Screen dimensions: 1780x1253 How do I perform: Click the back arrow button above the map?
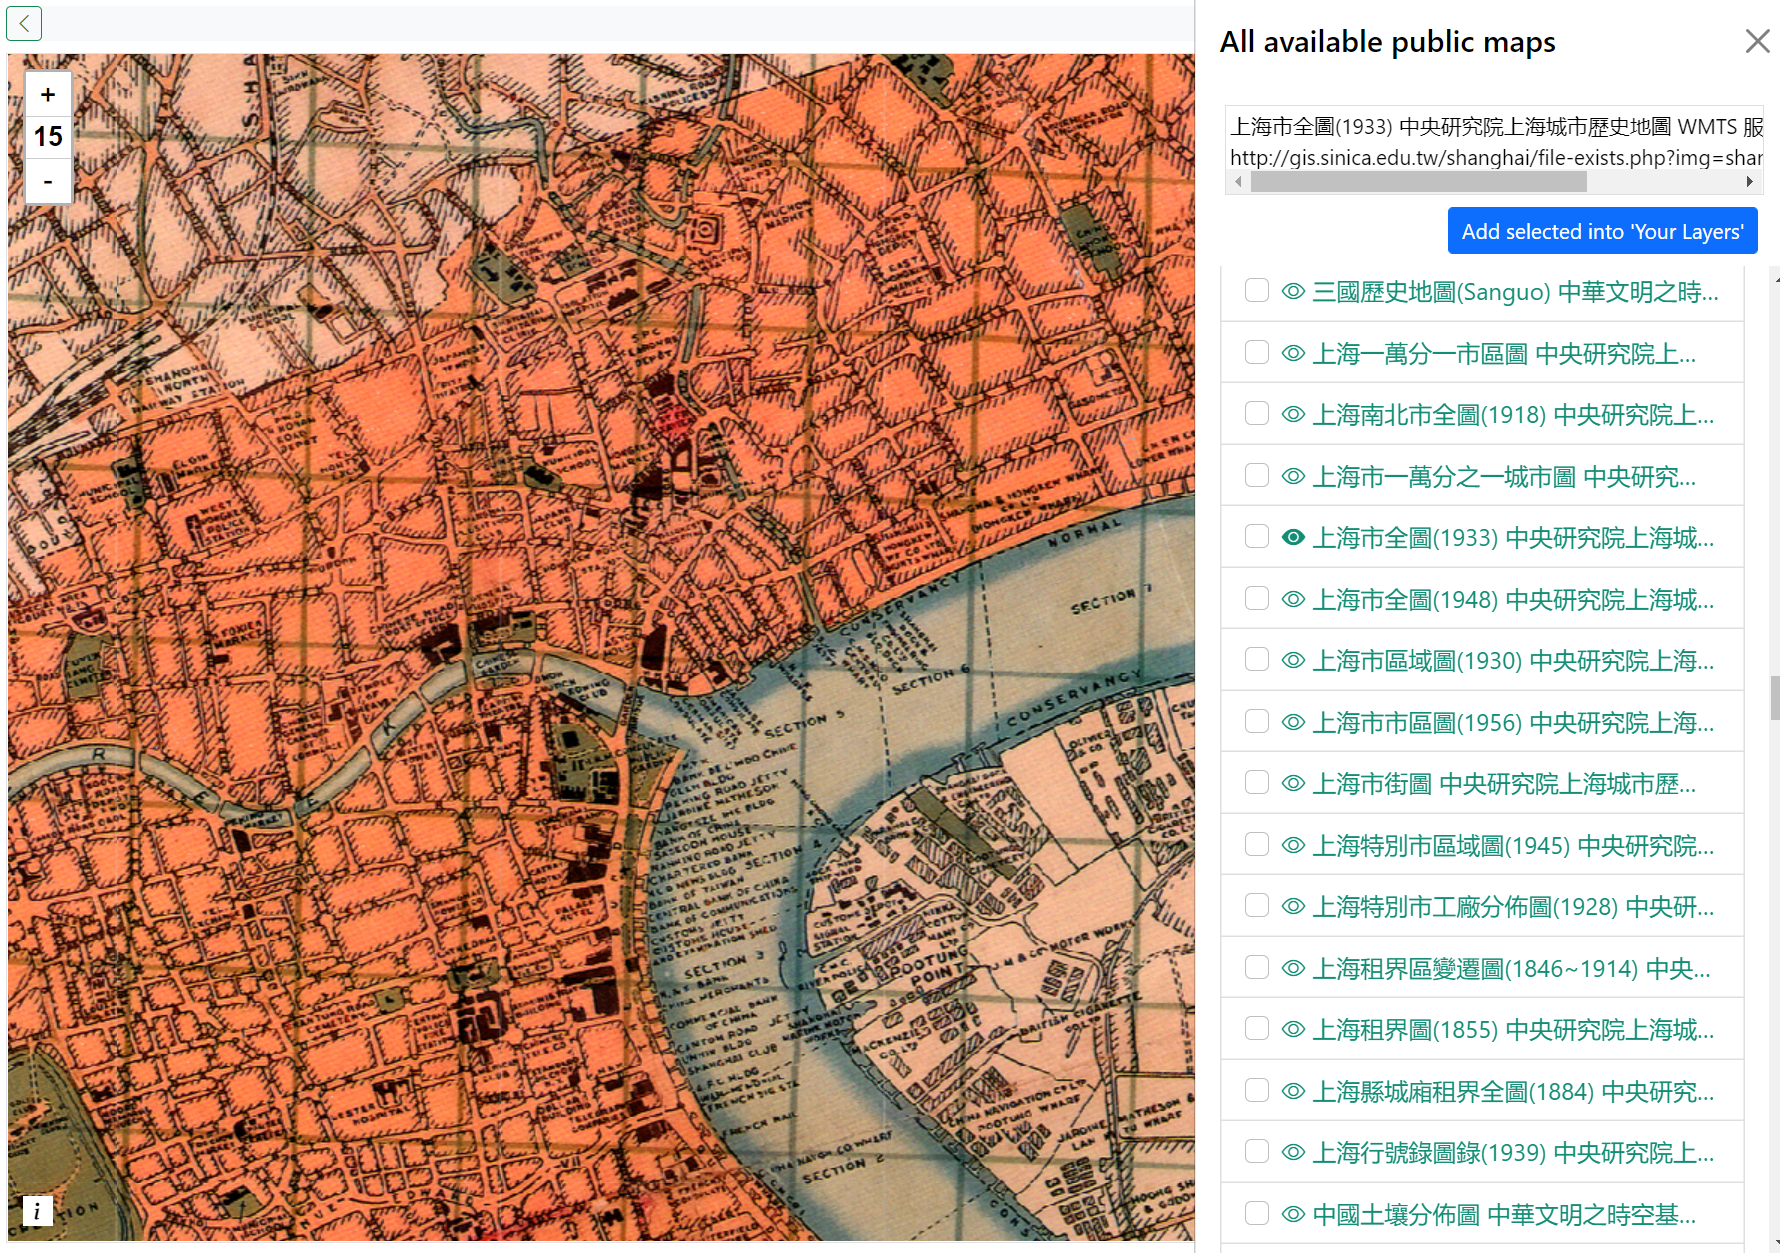[24, 23]
